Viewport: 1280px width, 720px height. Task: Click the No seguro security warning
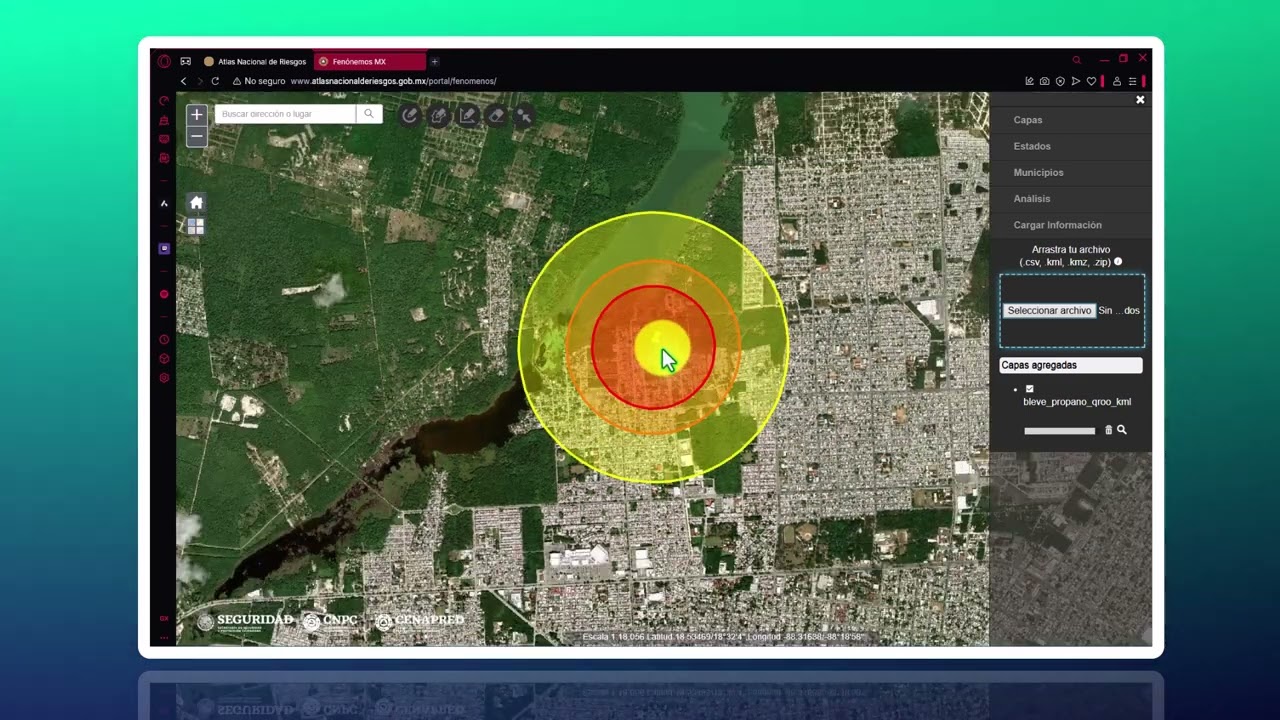click(258, 81)
